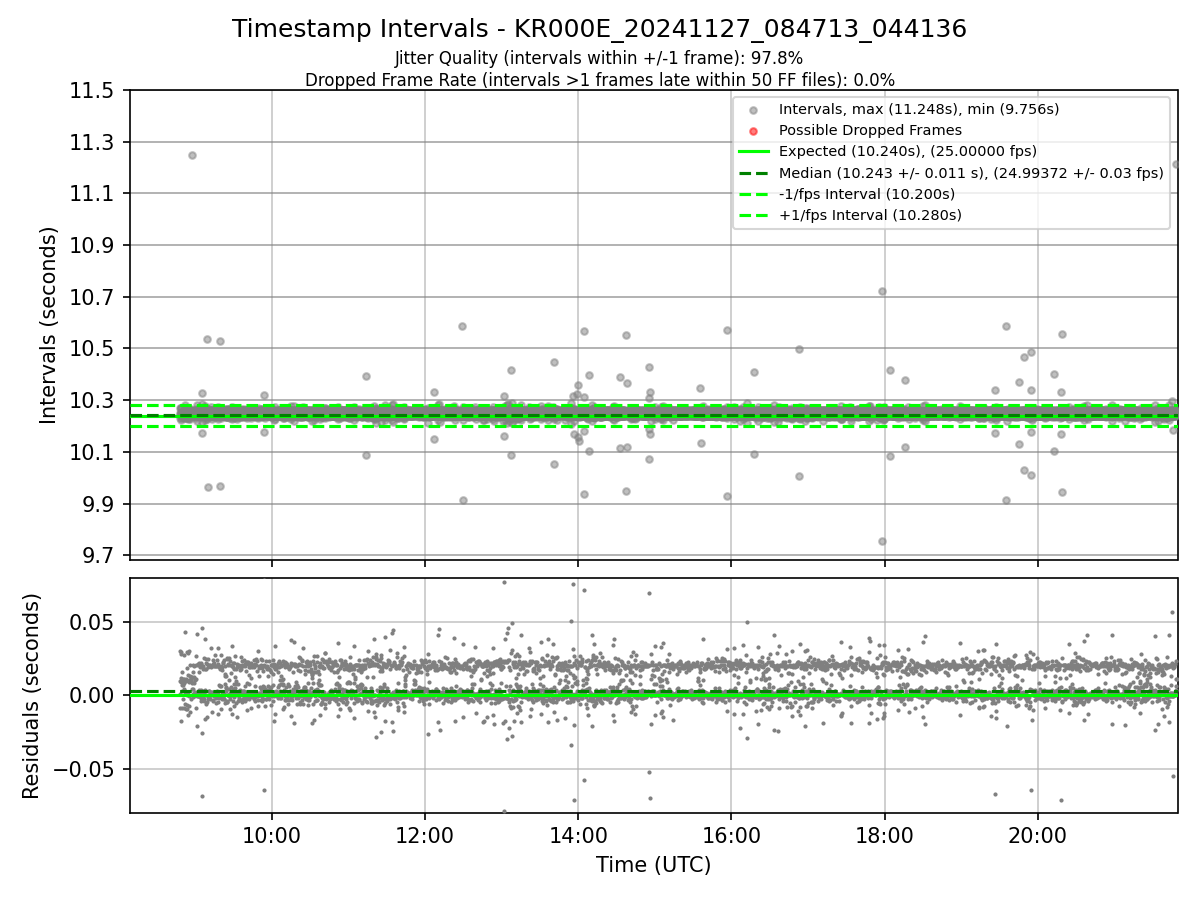
Task: Click the x-axis tick label '16:00'
Action: point(731,835)
